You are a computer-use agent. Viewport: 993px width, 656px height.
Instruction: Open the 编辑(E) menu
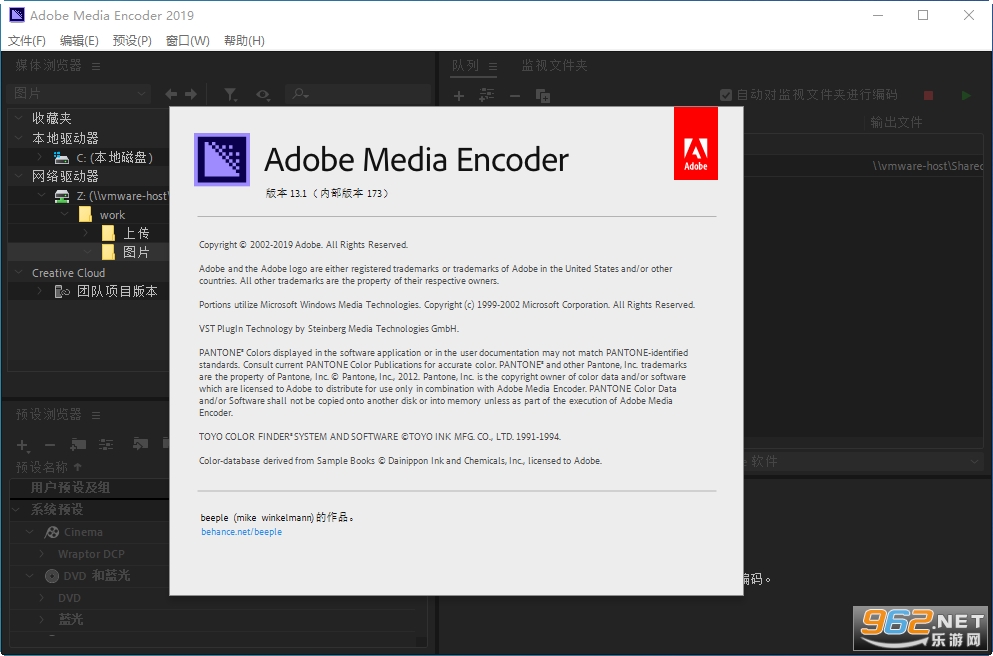tap(79, 41)
